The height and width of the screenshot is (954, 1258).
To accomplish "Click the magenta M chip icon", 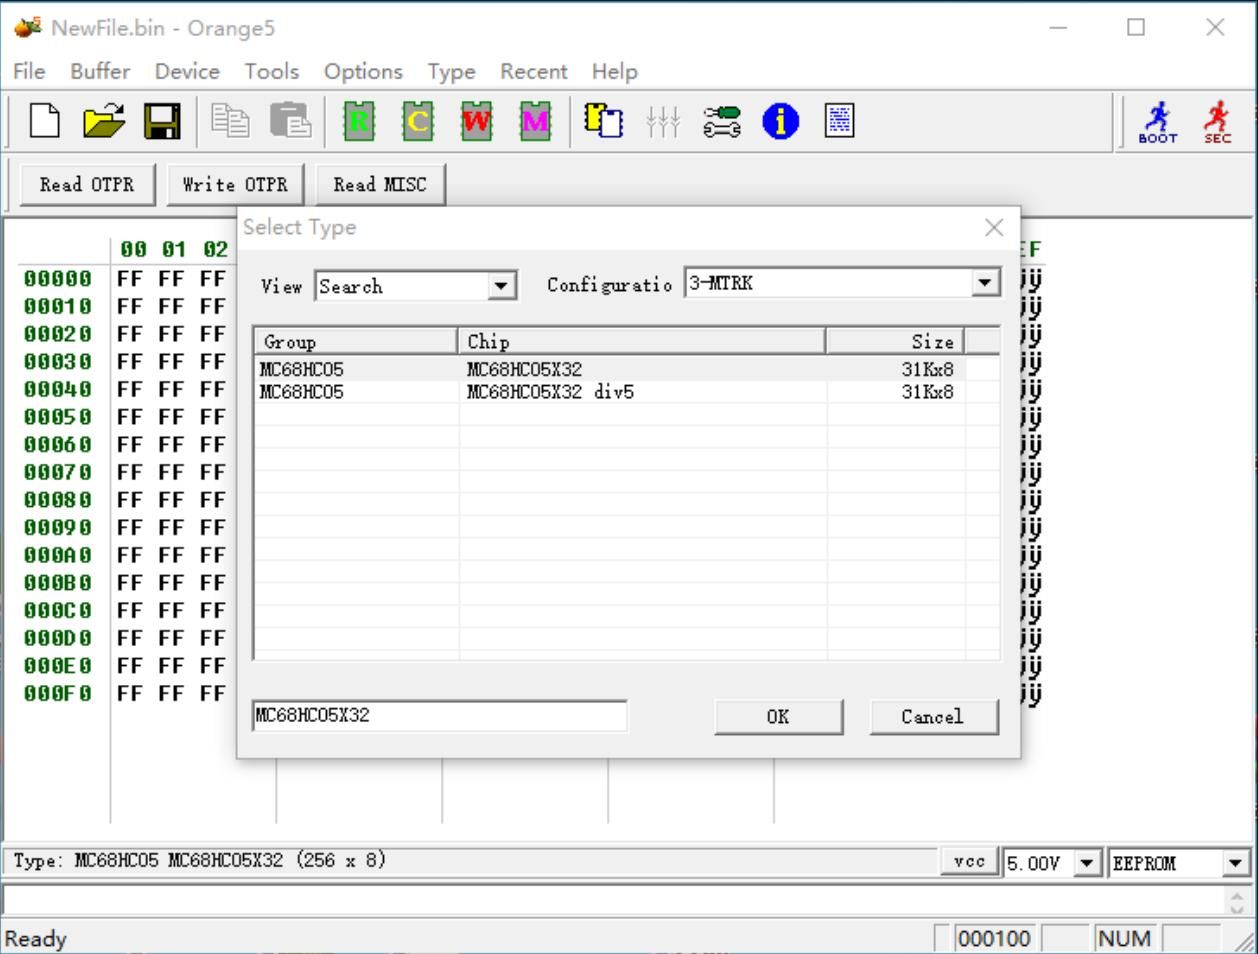I will point(535,122).
